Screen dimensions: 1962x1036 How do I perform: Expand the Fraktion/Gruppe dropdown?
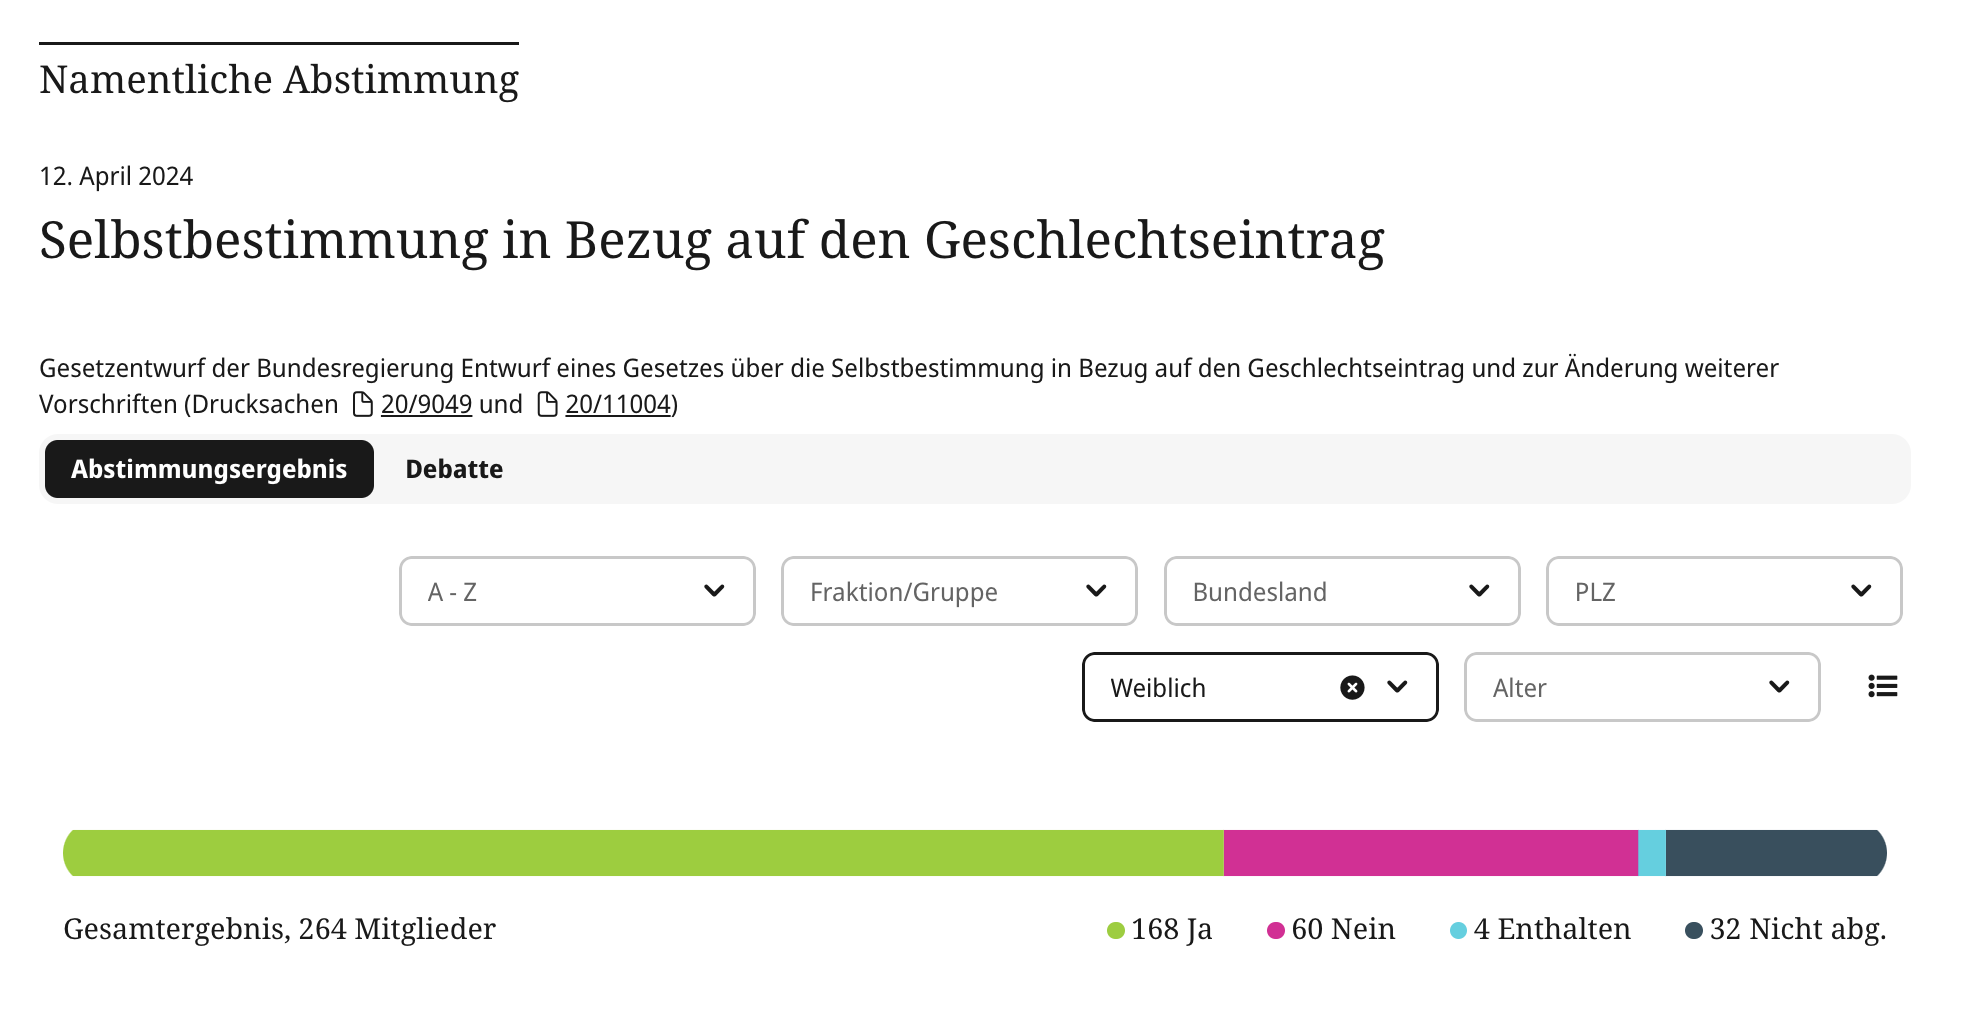(x=959, y=591)
